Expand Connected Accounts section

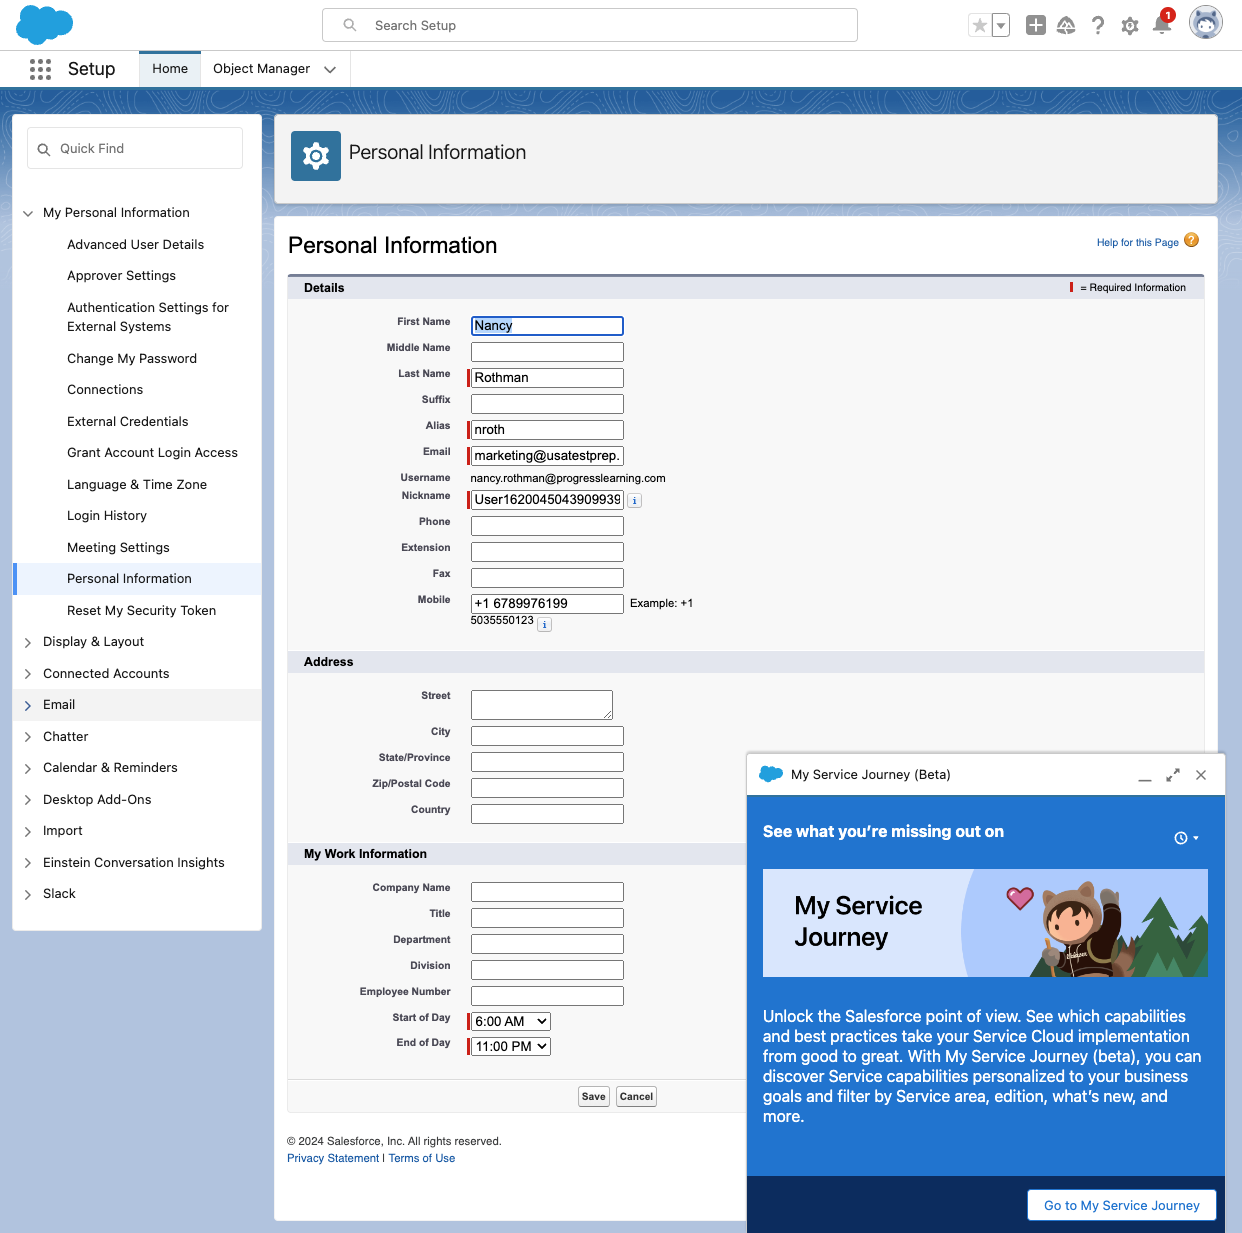coord(28,674)
